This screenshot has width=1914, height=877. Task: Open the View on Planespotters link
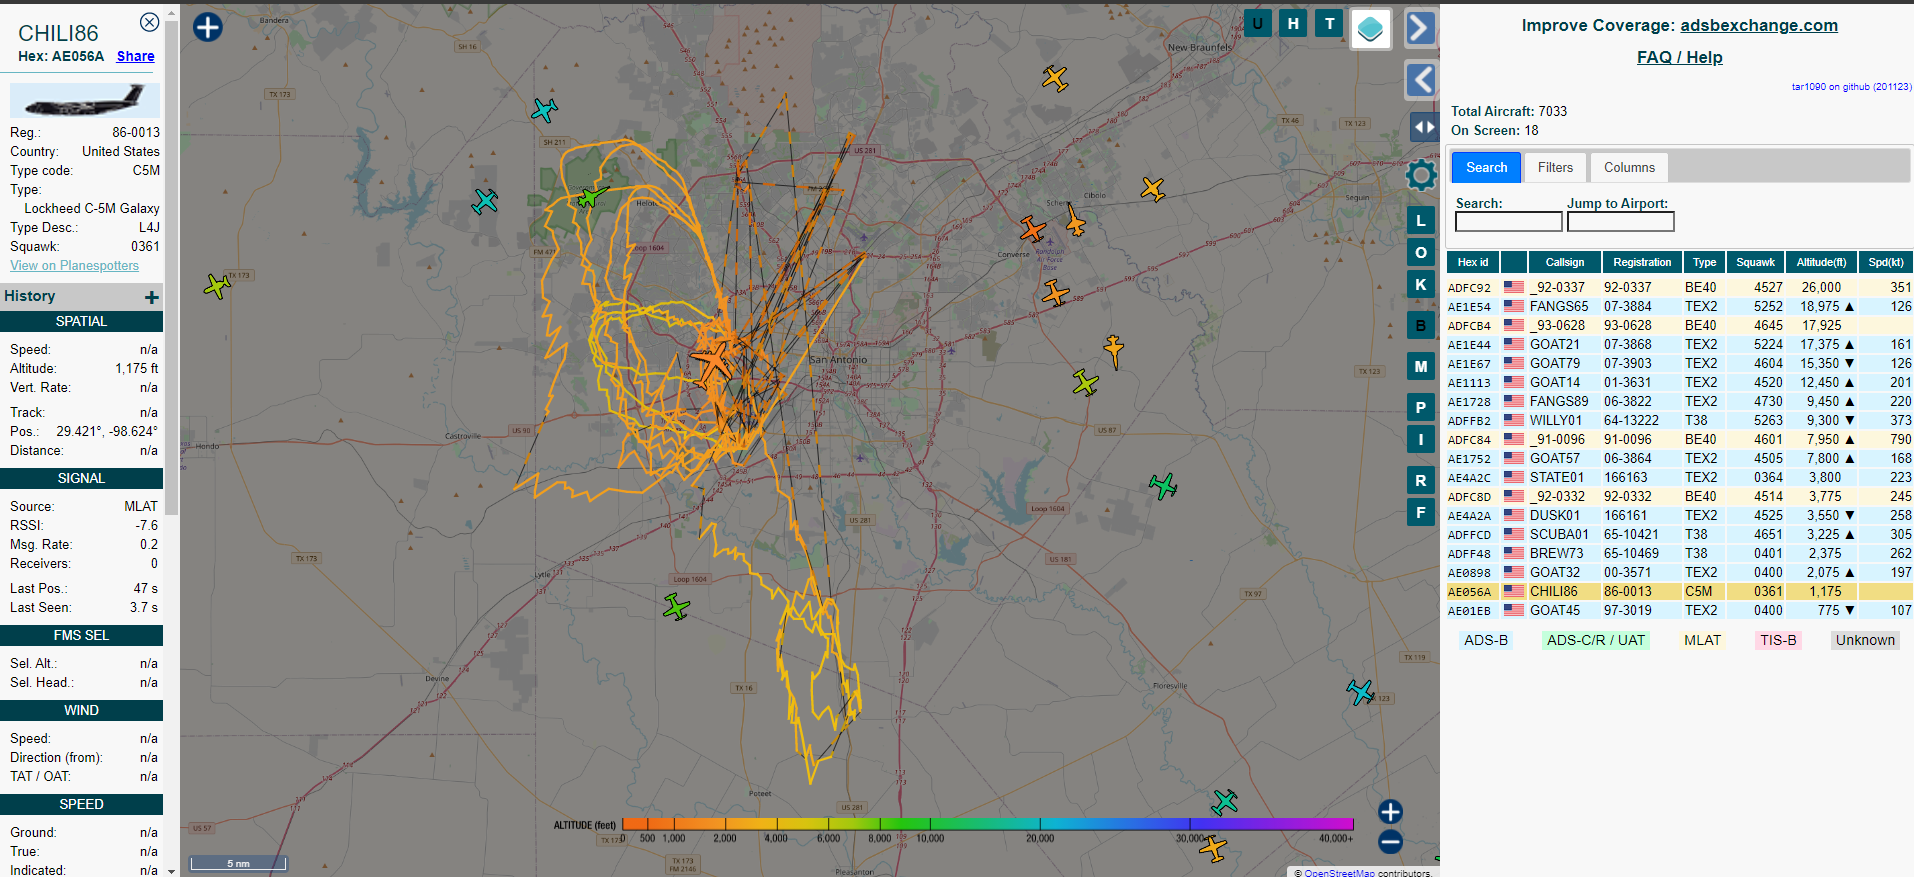[x=75, y=265]
